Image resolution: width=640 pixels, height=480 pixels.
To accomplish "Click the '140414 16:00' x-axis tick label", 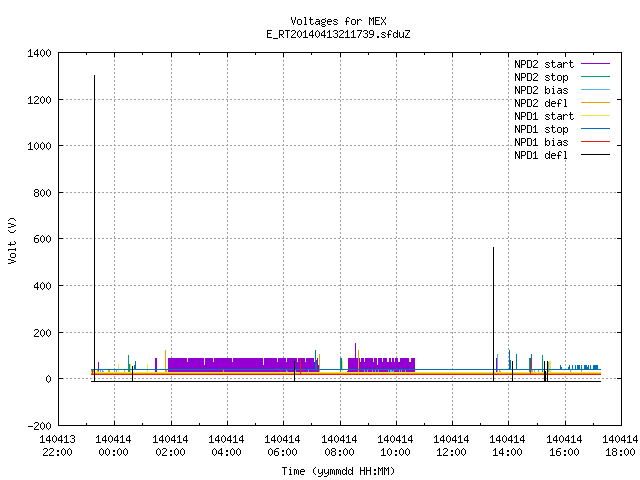I will 564,446.
